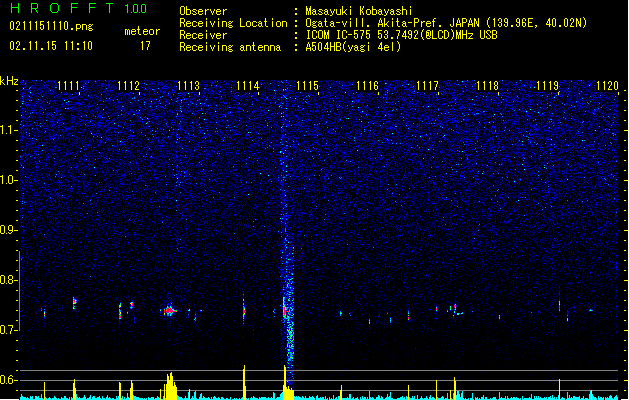Click the 1114 time axis marker
Image resolution: width=629 pixels, height=400 pixels.
pyautogui.click(x=248, y=85)
